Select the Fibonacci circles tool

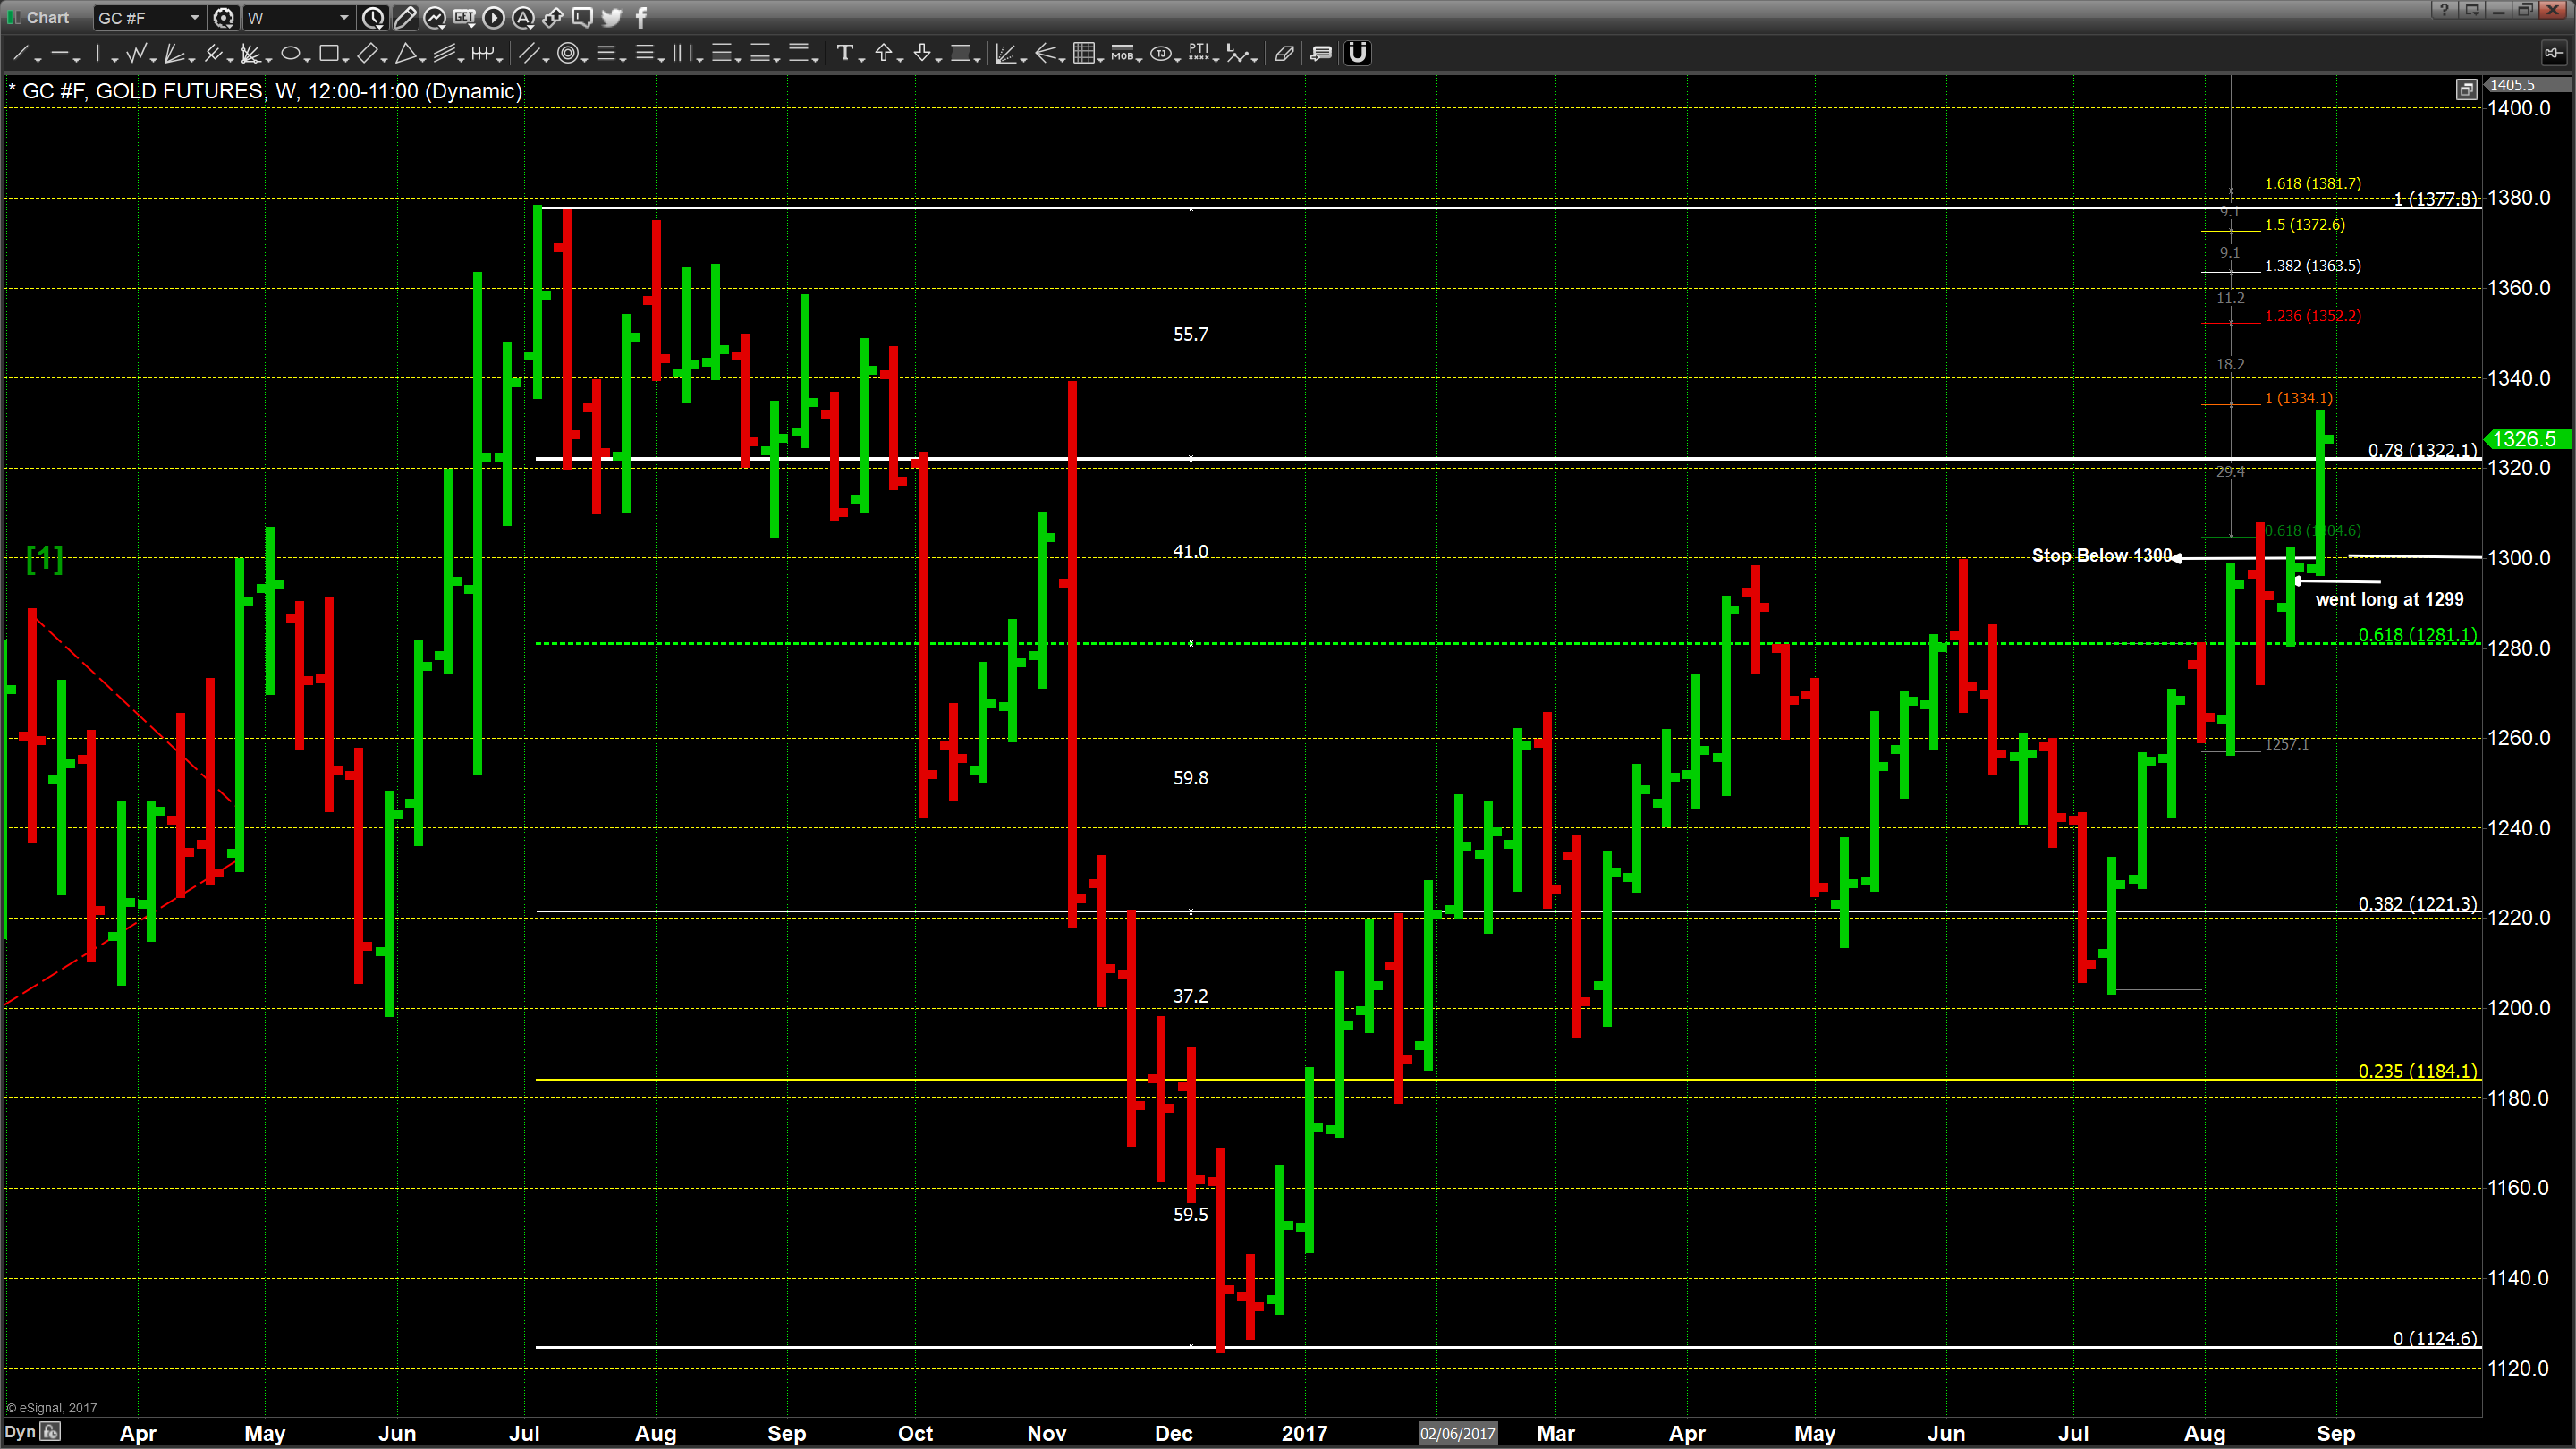[x=568, y=53]
